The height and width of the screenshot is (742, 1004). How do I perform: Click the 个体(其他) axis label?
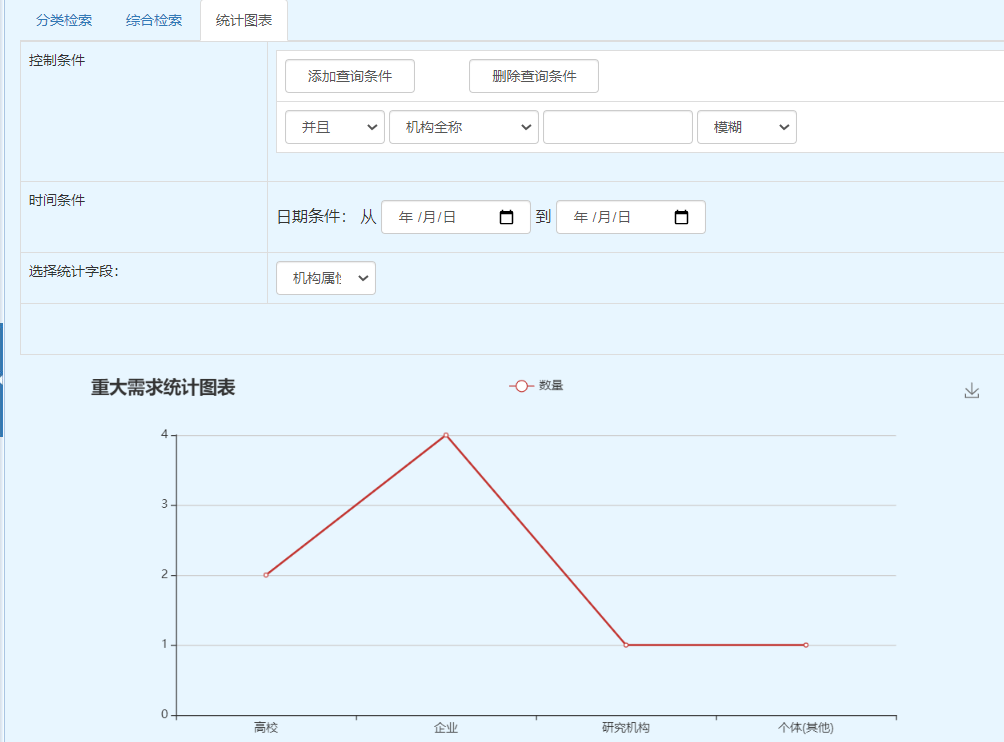click(x=806, y=728)
